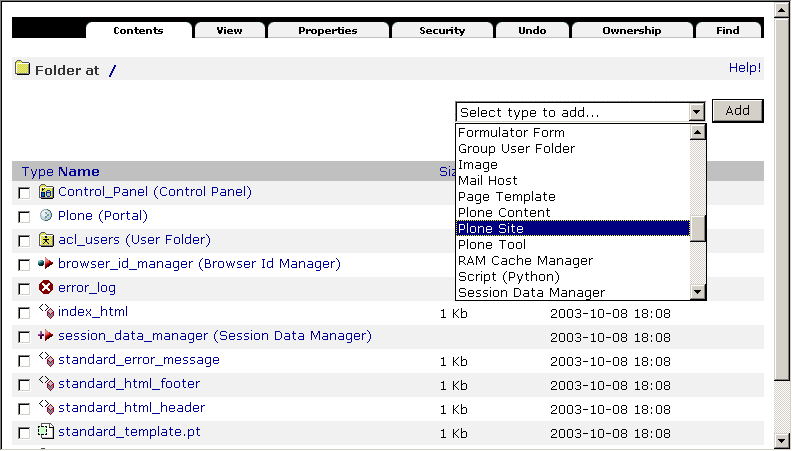Screen dimensions: 792x451
Task: Pick Image in the add list
Action: [x=573, y=165]
